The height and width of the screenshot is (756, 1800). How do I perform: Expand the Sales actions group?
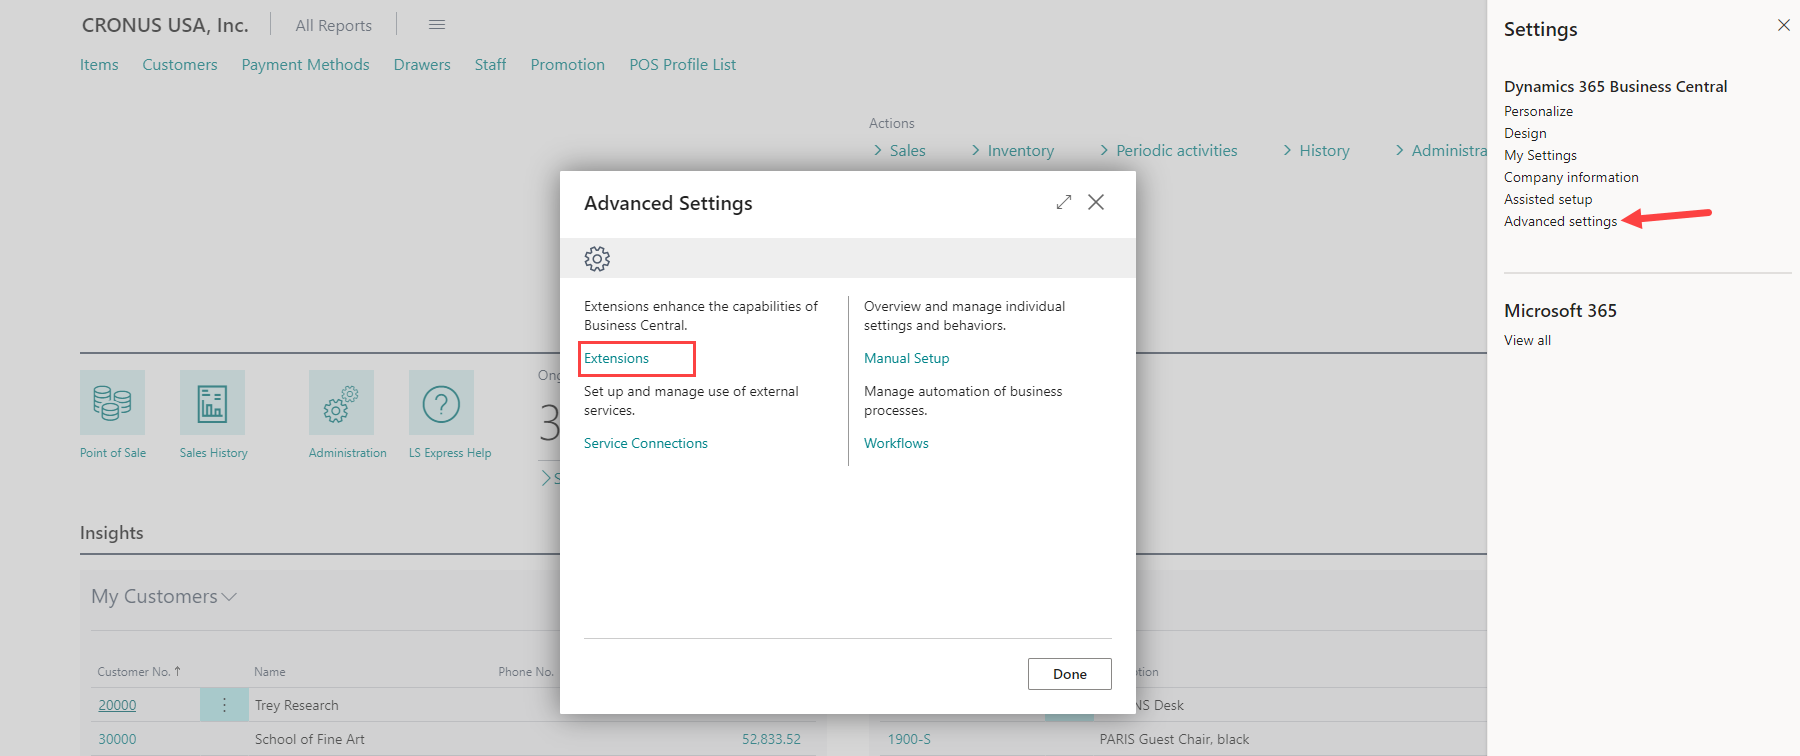(x=899, y=151)
